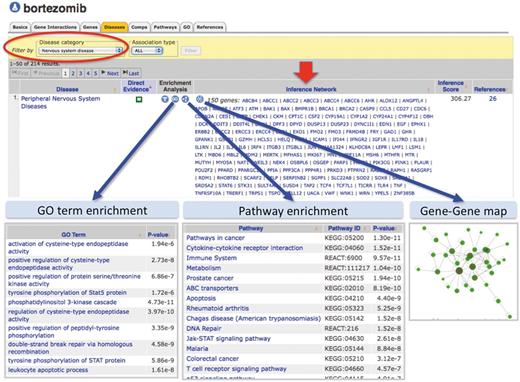This screenshot has width=520, height=382.
Task: Open the Disease category dropdown
Action: [81, 51]
